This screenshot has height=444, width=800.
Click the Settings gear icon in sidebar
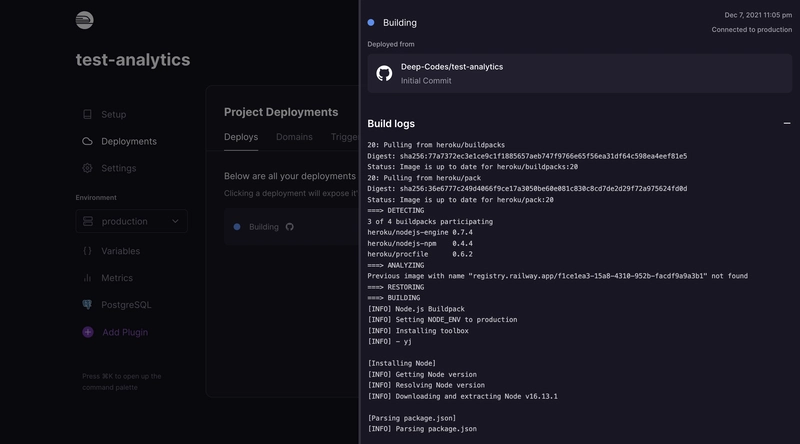pos(88,169)
